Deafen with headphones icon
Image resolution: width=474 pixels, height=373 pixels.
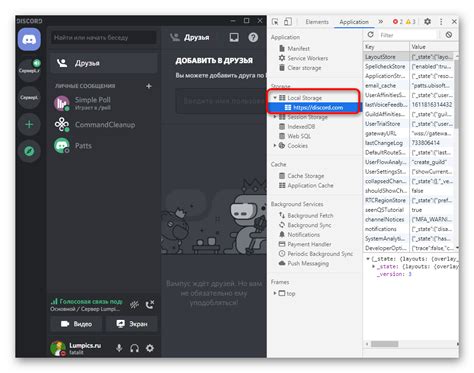coord(135,348)
